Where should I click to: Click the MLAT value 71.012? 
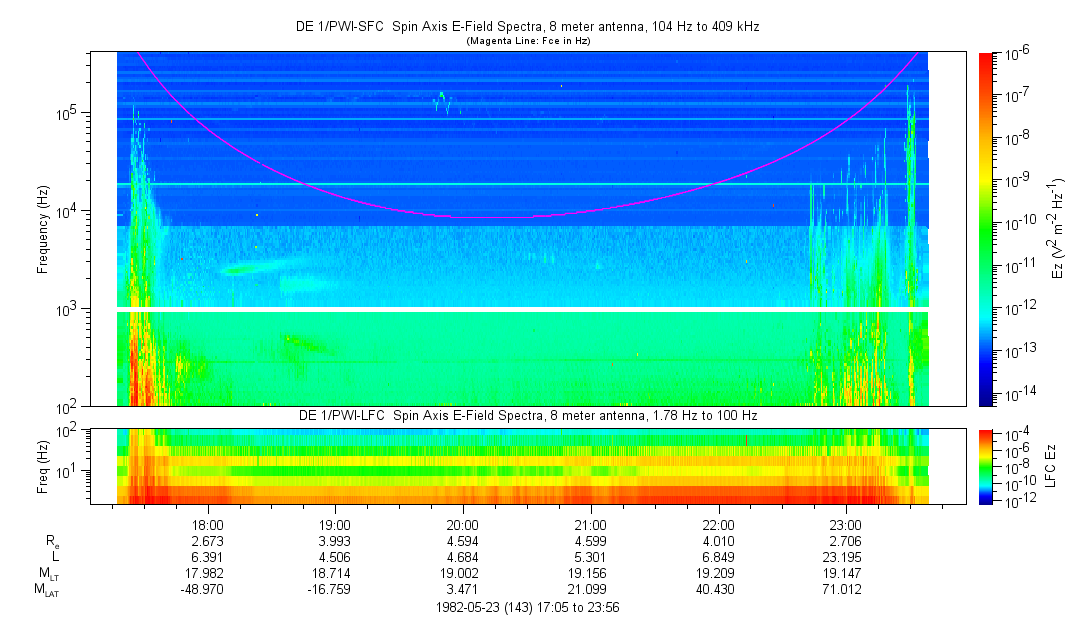[846, 590]
